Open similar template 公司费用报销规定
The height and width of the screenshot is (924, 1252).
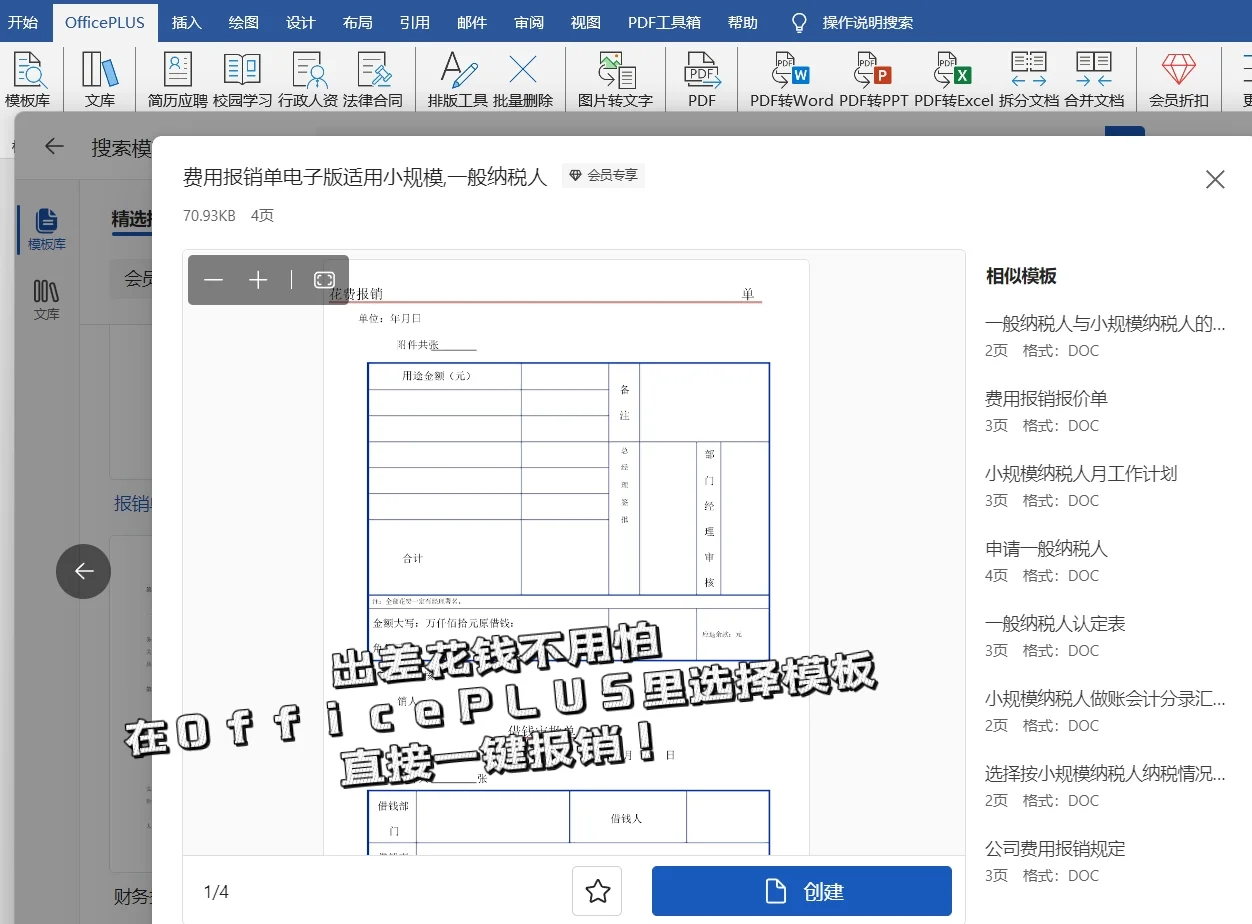pos(1055,849)
